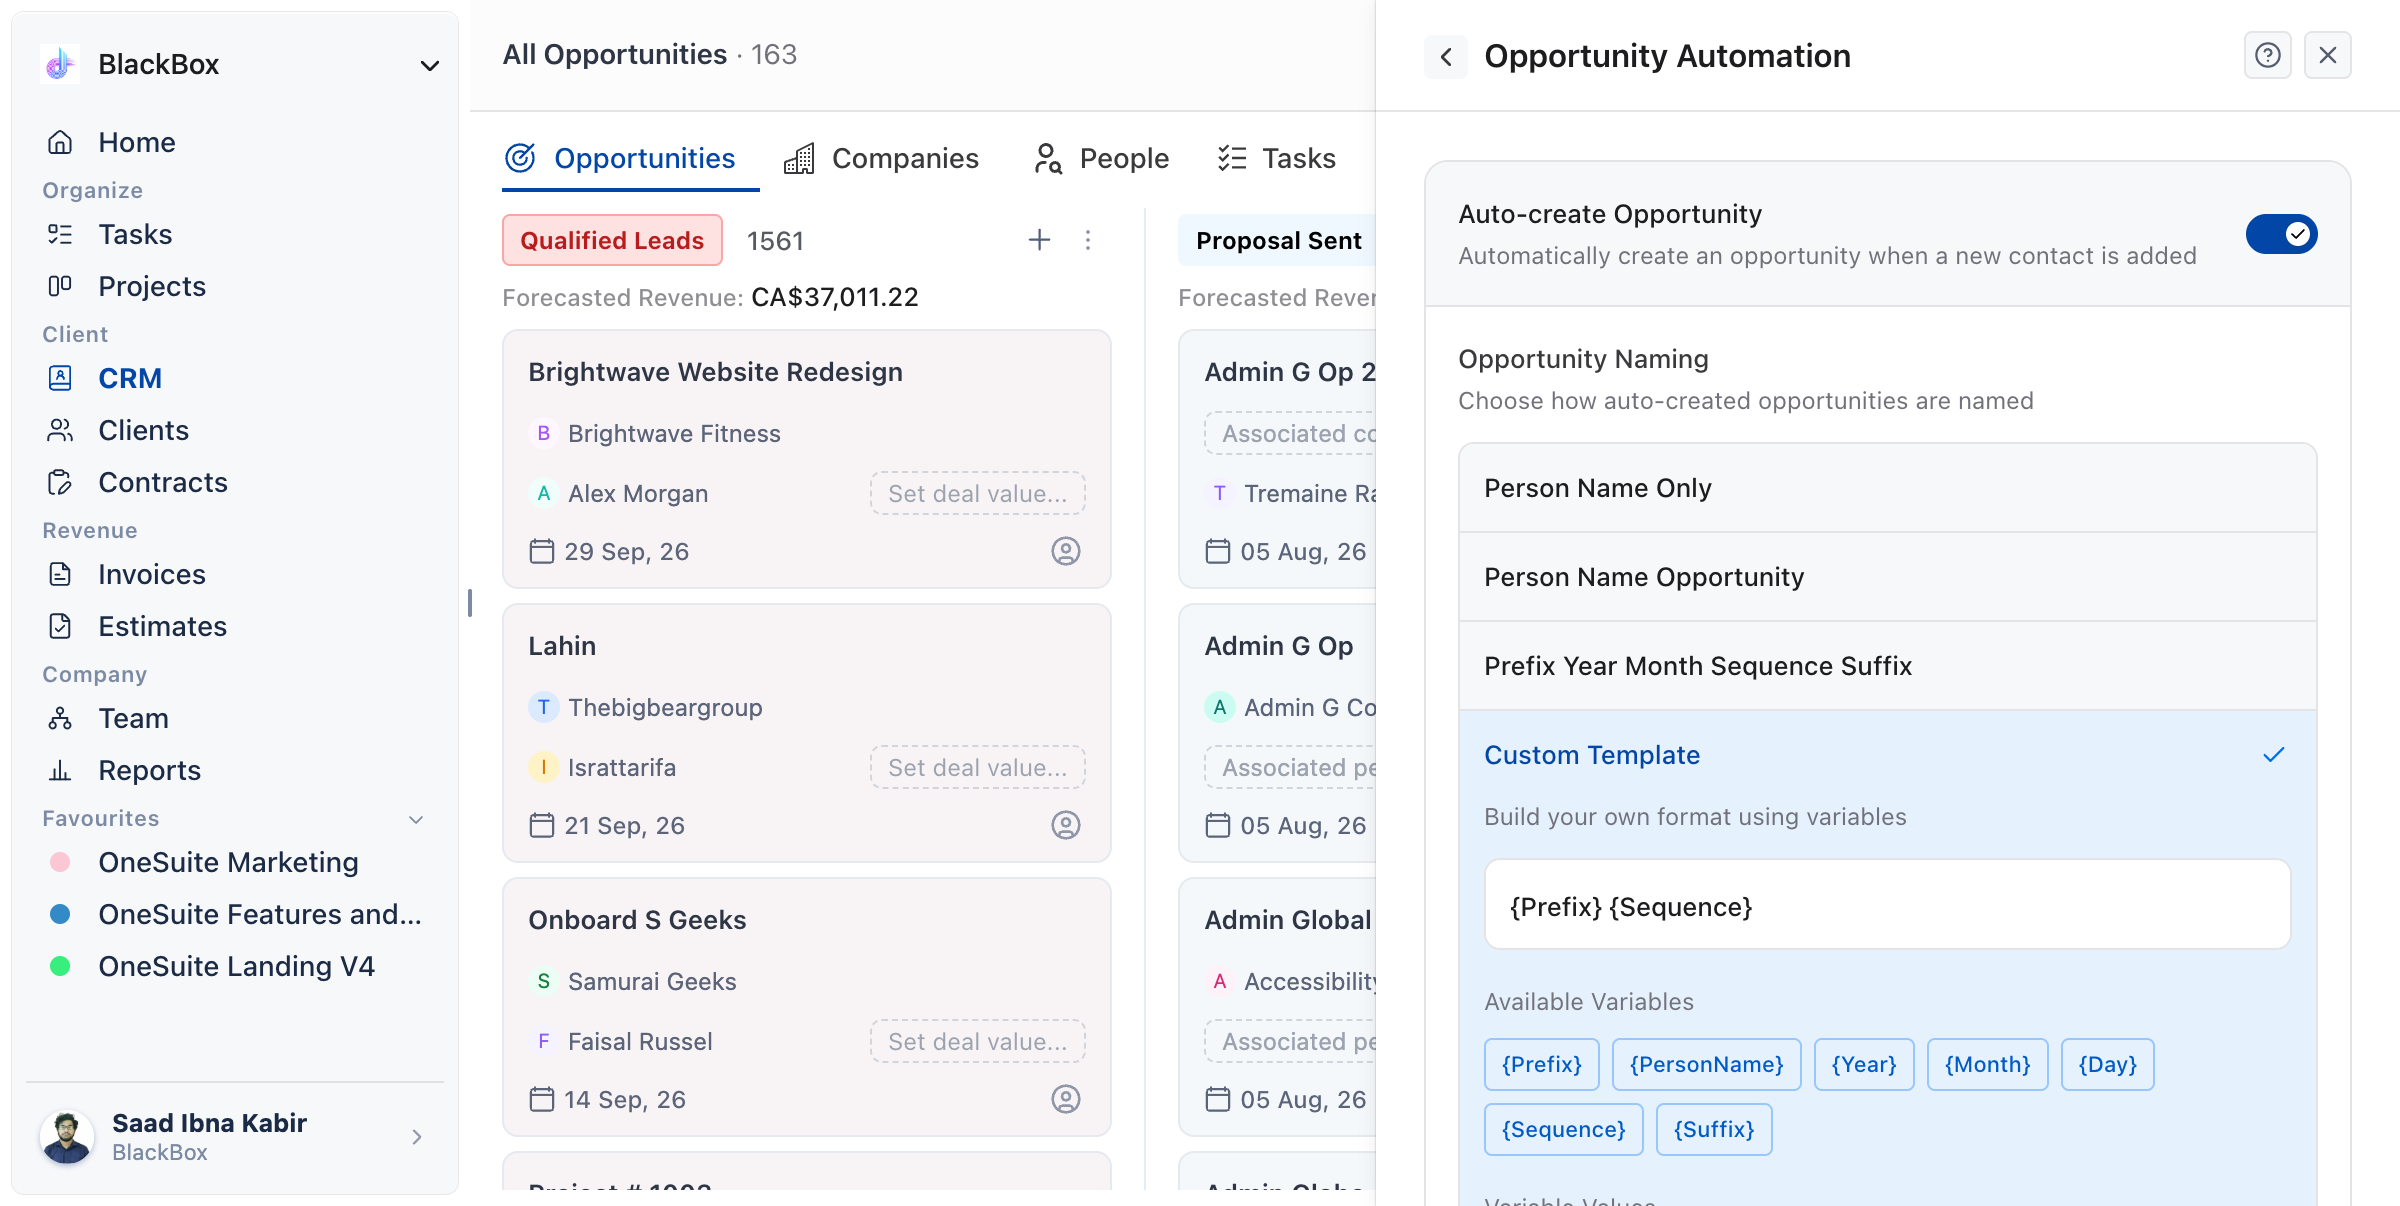
Task: Open OneSuite Marketing favourite with pink dot
Action: pos(203,862)
